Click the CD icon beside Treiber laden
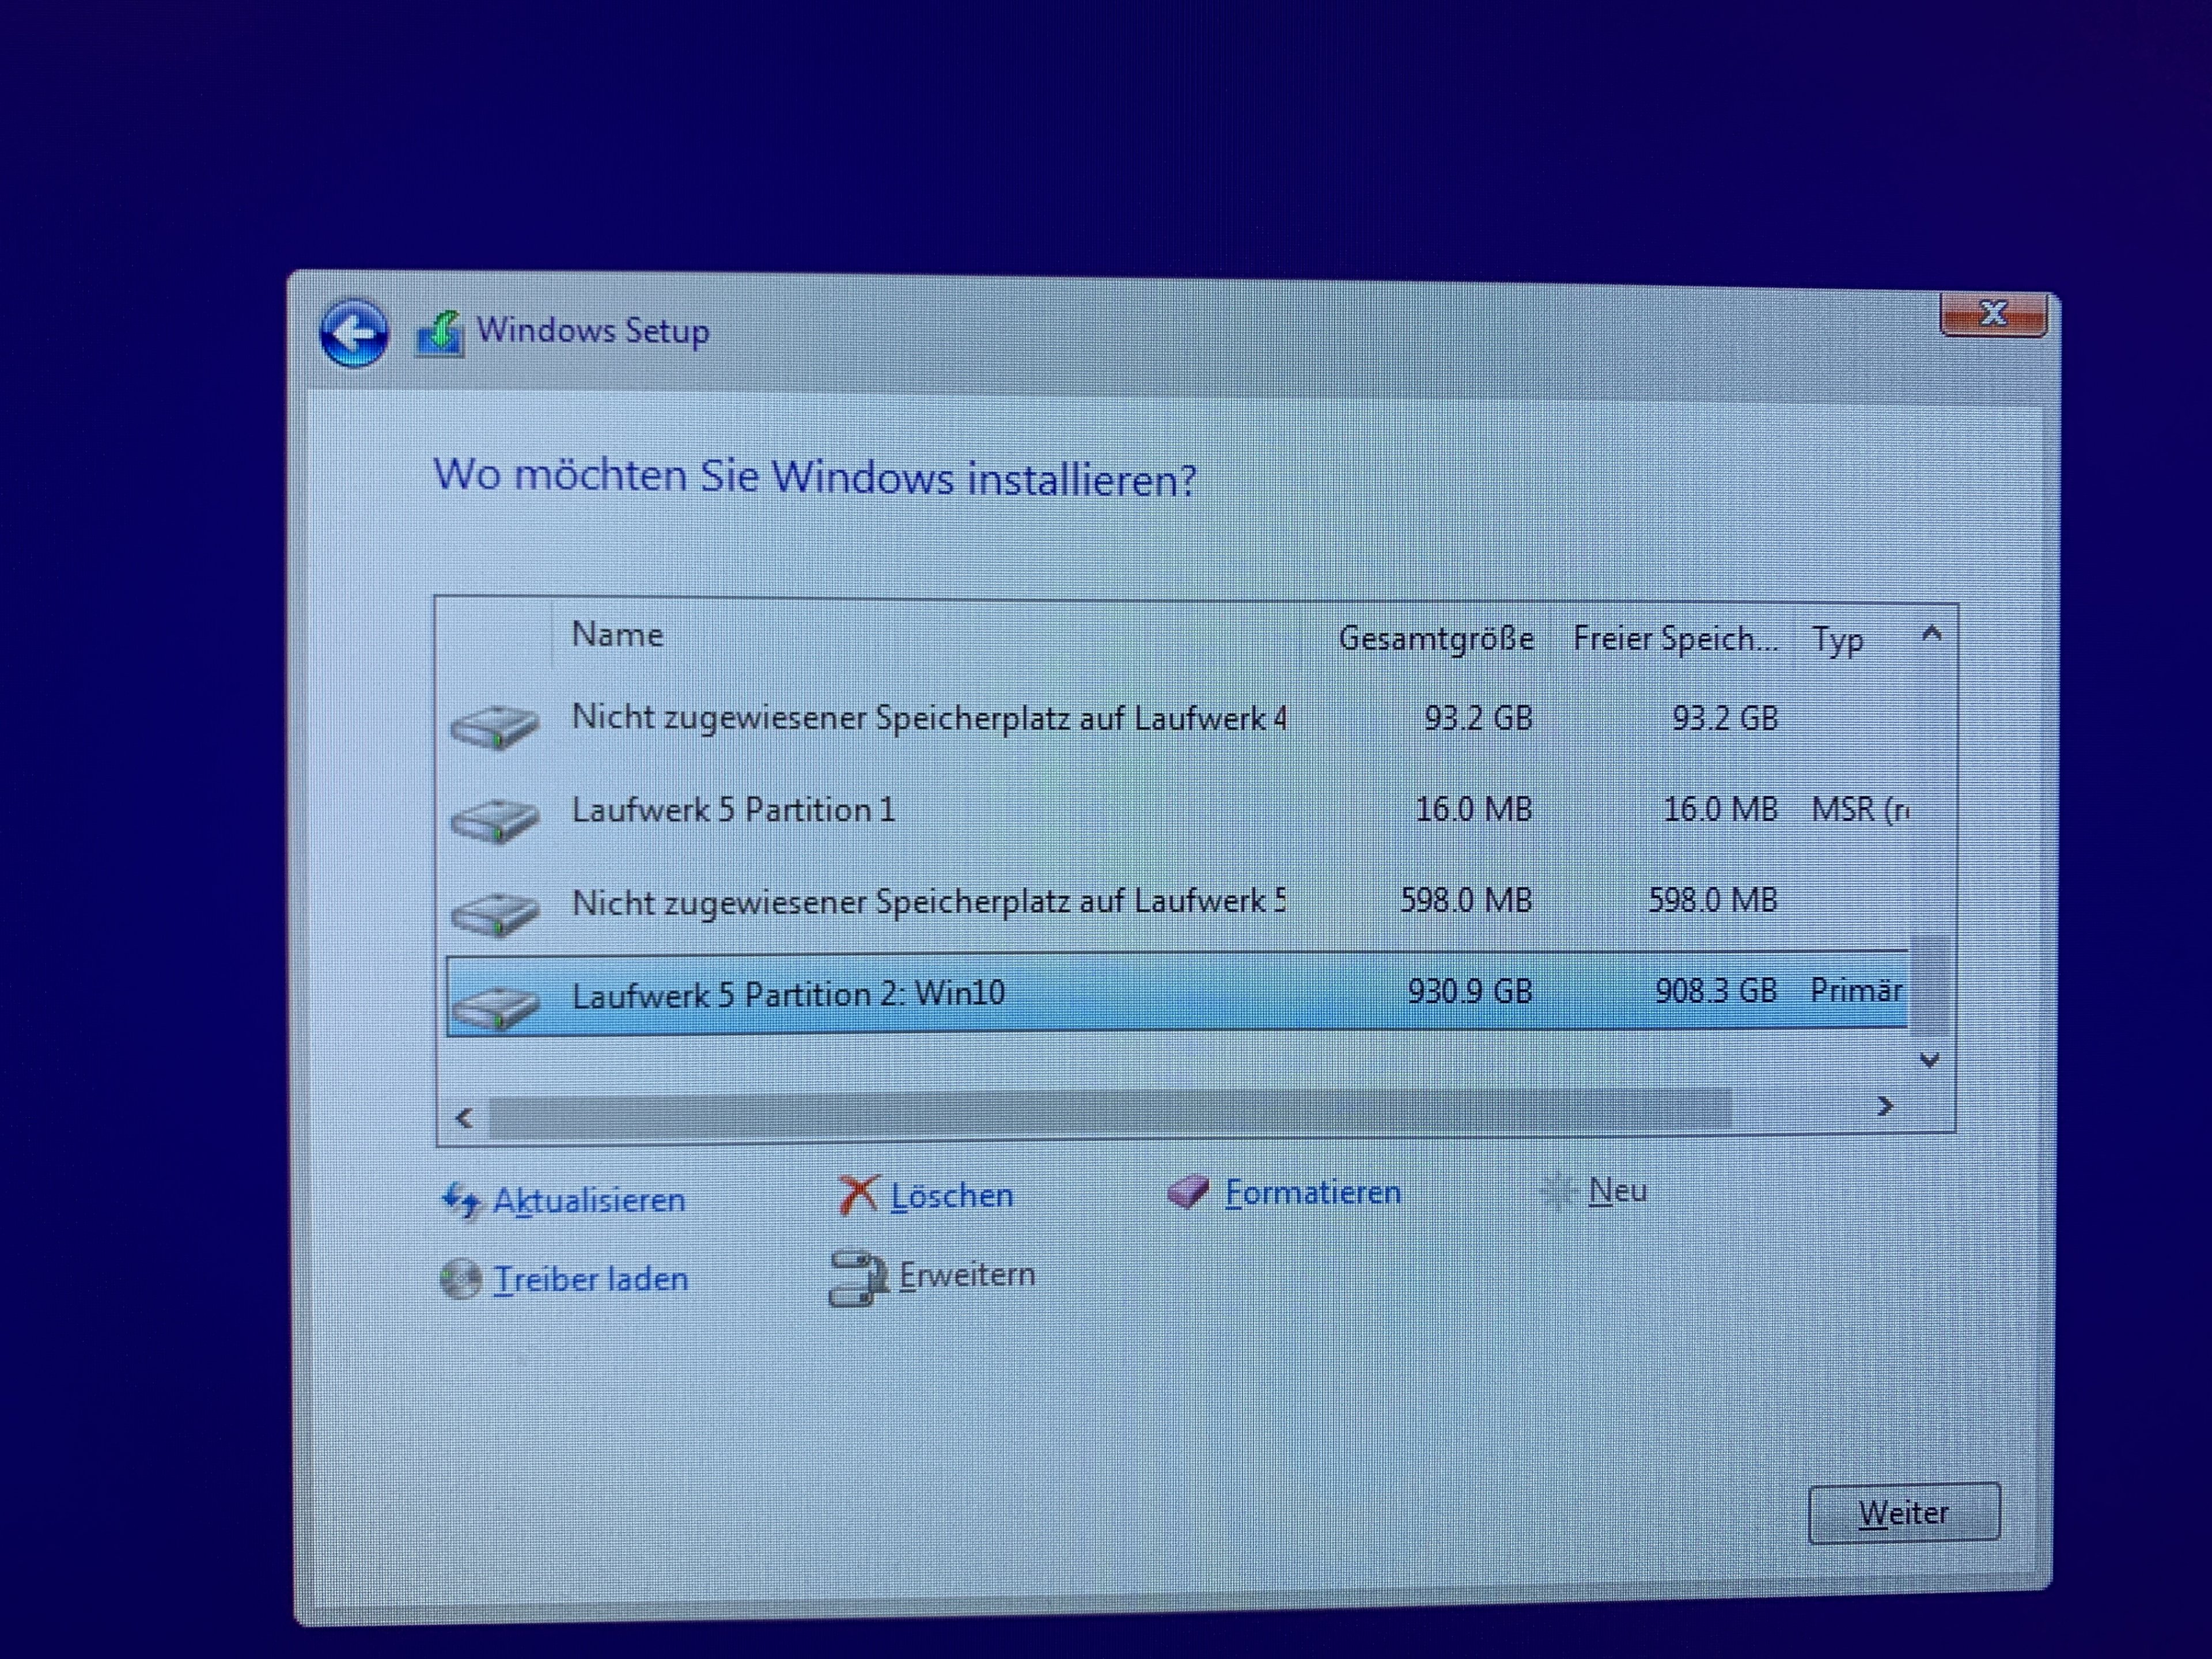The height and width of the screenshot is (1659, 2212). [461, 1278]
